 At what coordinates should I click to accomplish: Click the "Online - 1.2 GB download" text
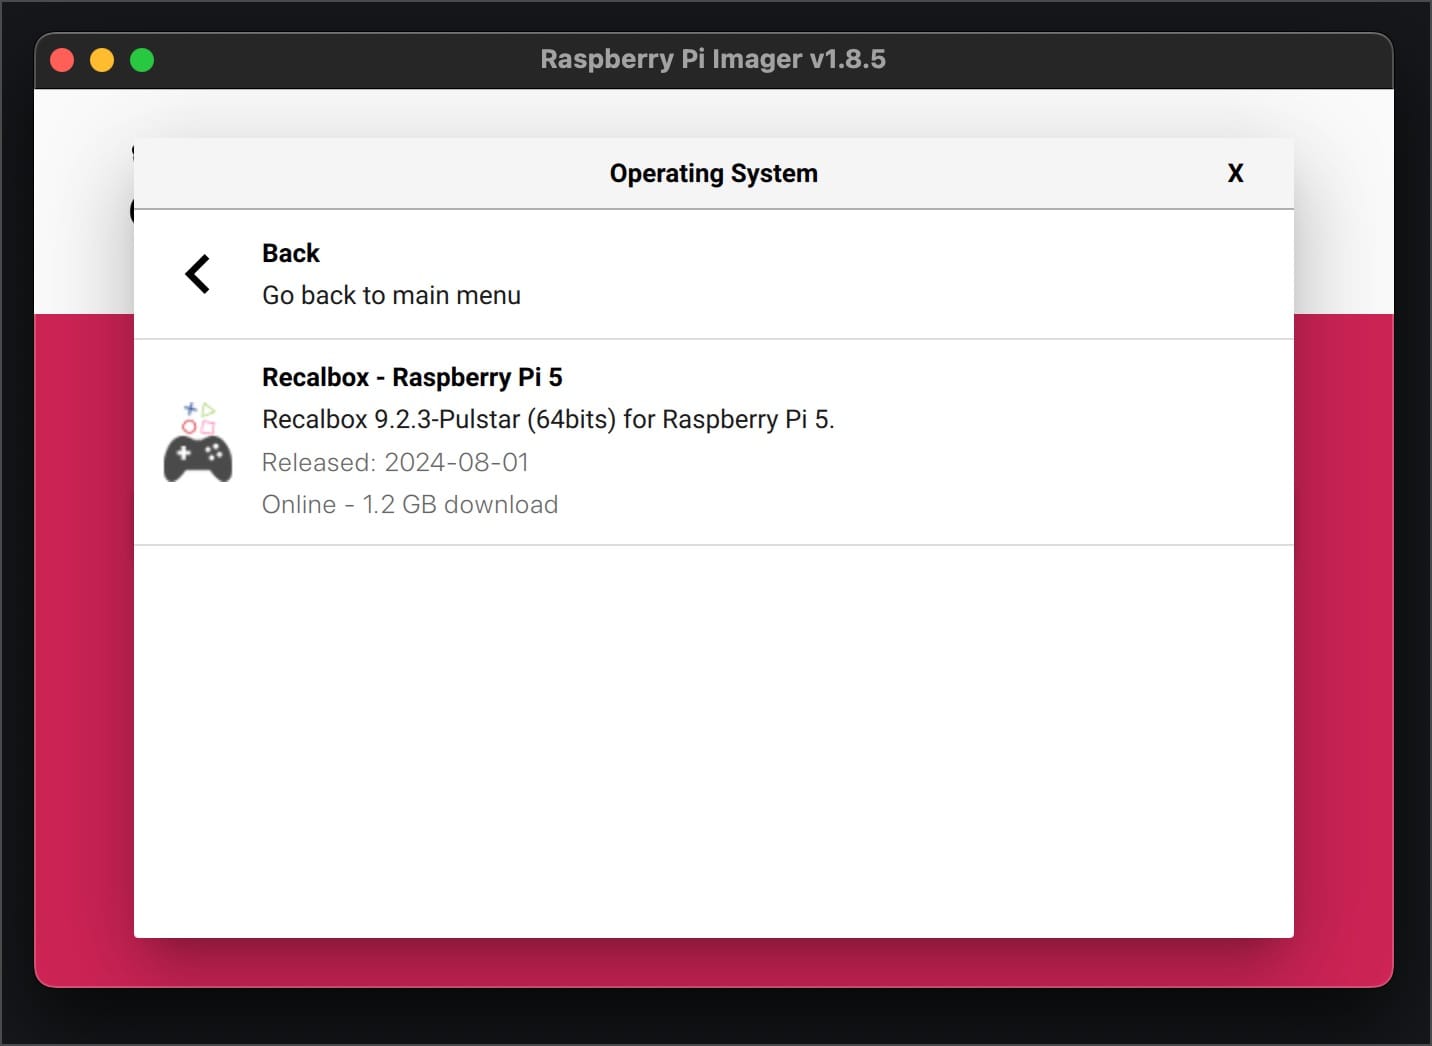410,504
